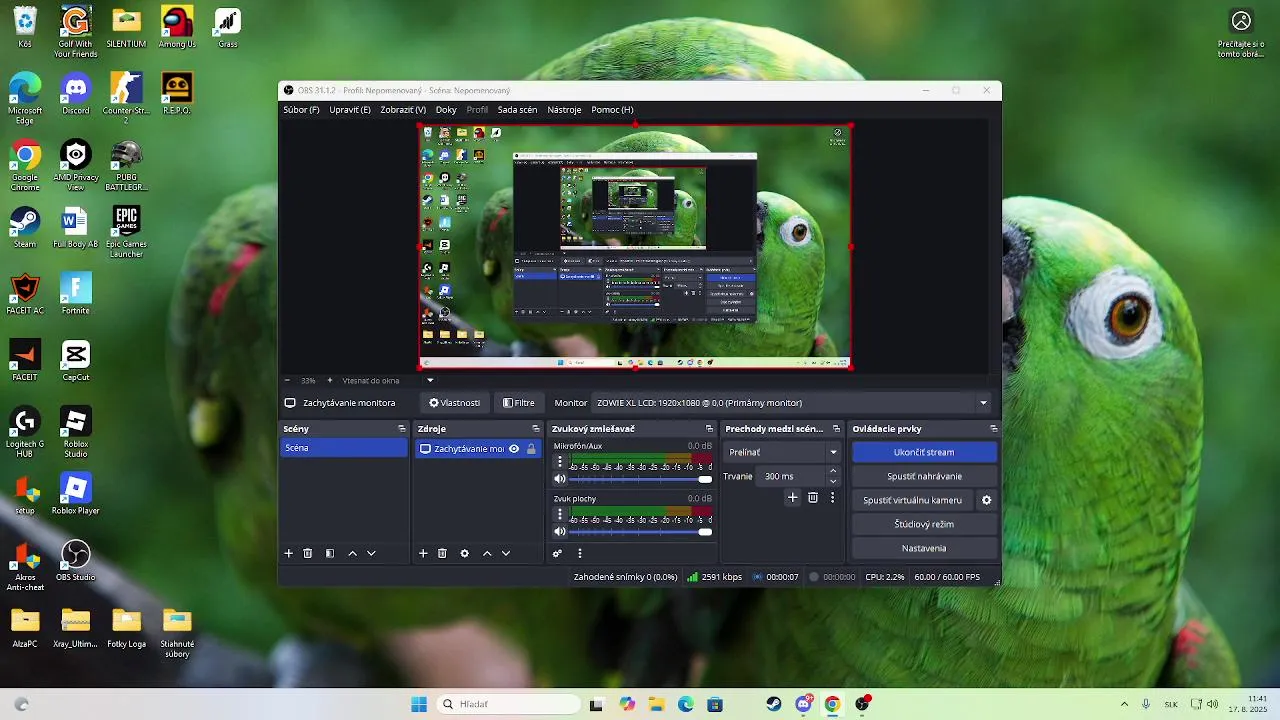
Task: Open Discord desktop icon
Action: [x=76, y=94]
